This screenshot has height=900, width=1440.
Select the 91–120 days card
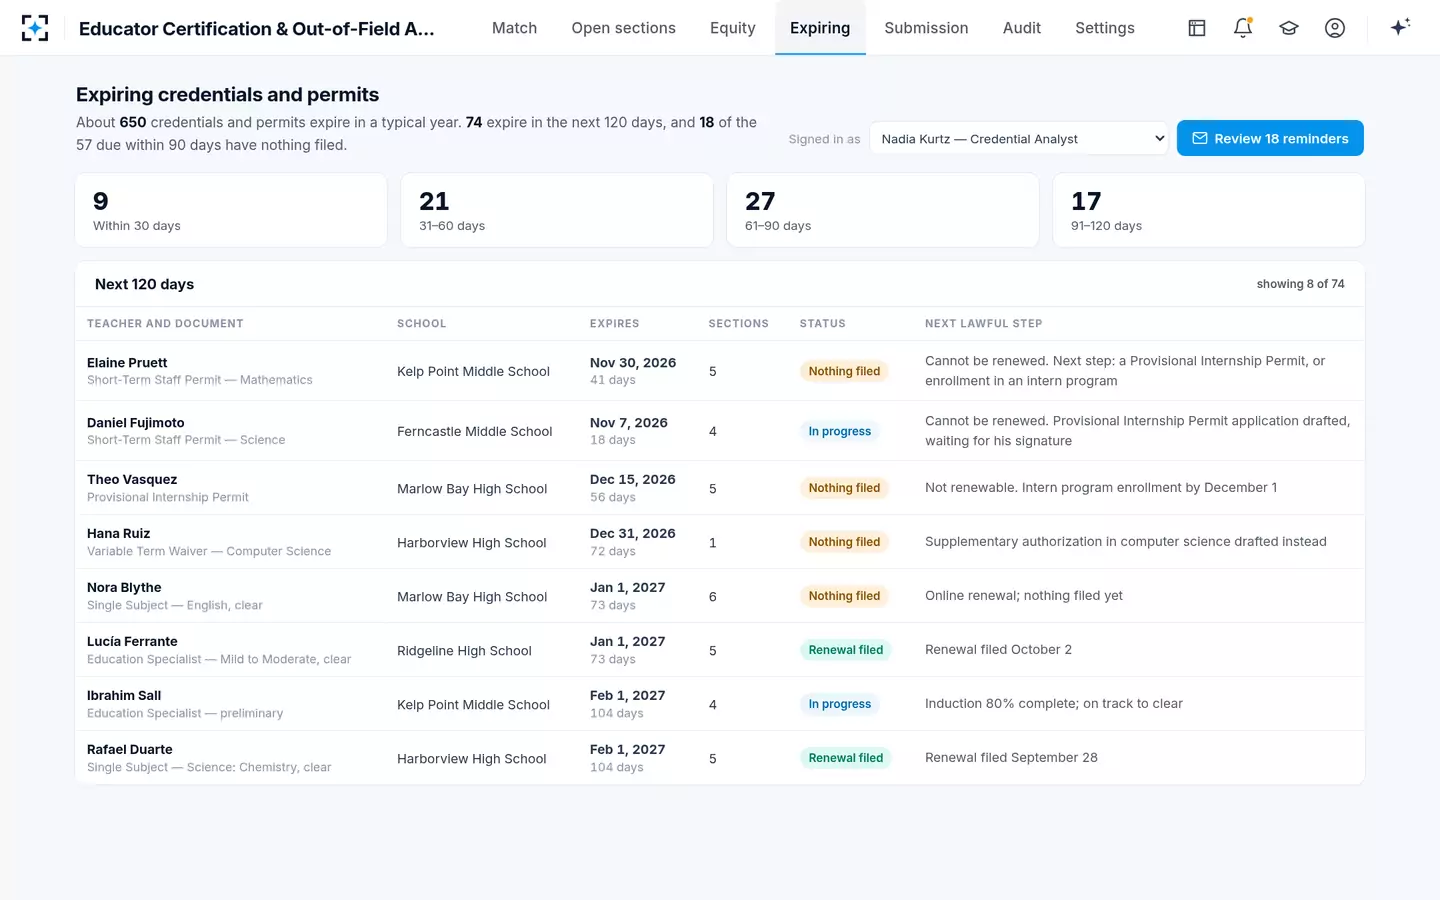point(1209,210)
